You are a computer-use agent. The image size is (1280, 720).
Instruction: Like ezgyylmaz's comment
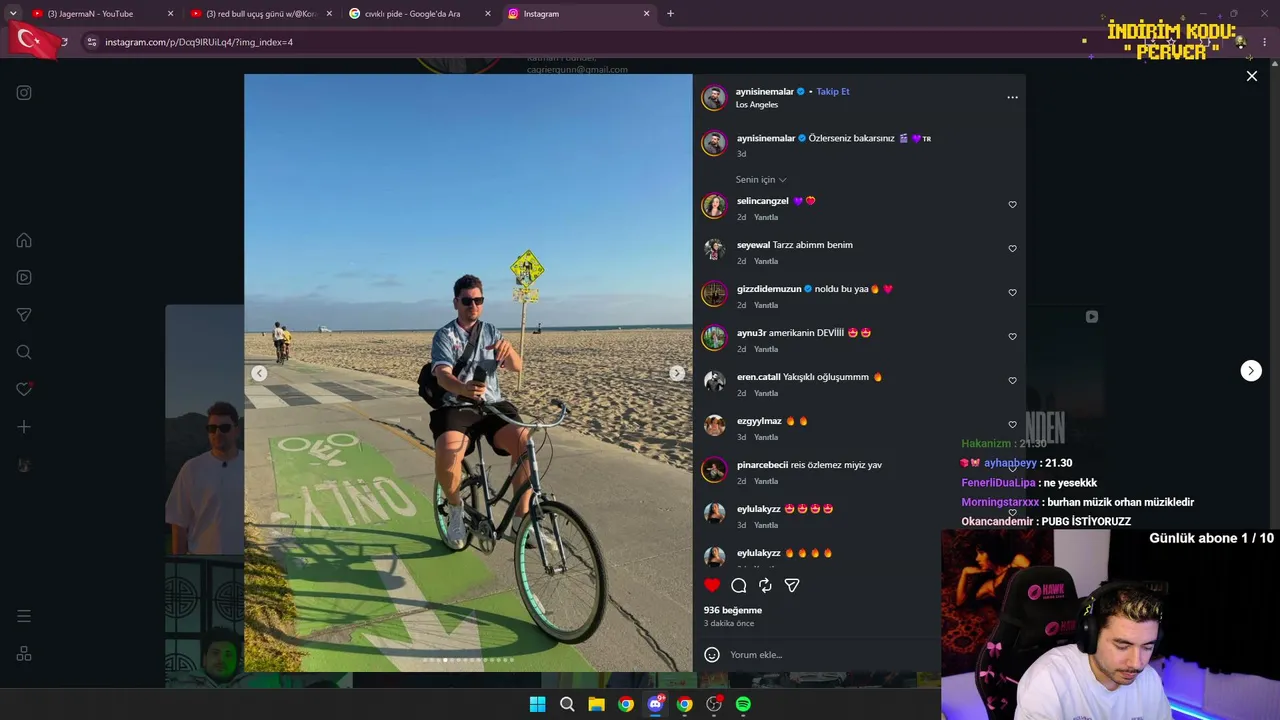pos(1012,425)
